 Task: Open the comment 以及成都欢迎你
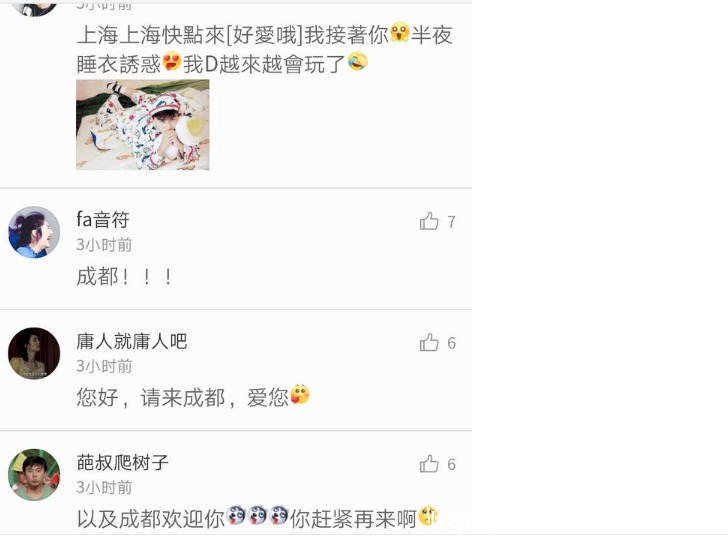[x=257, y=518]
